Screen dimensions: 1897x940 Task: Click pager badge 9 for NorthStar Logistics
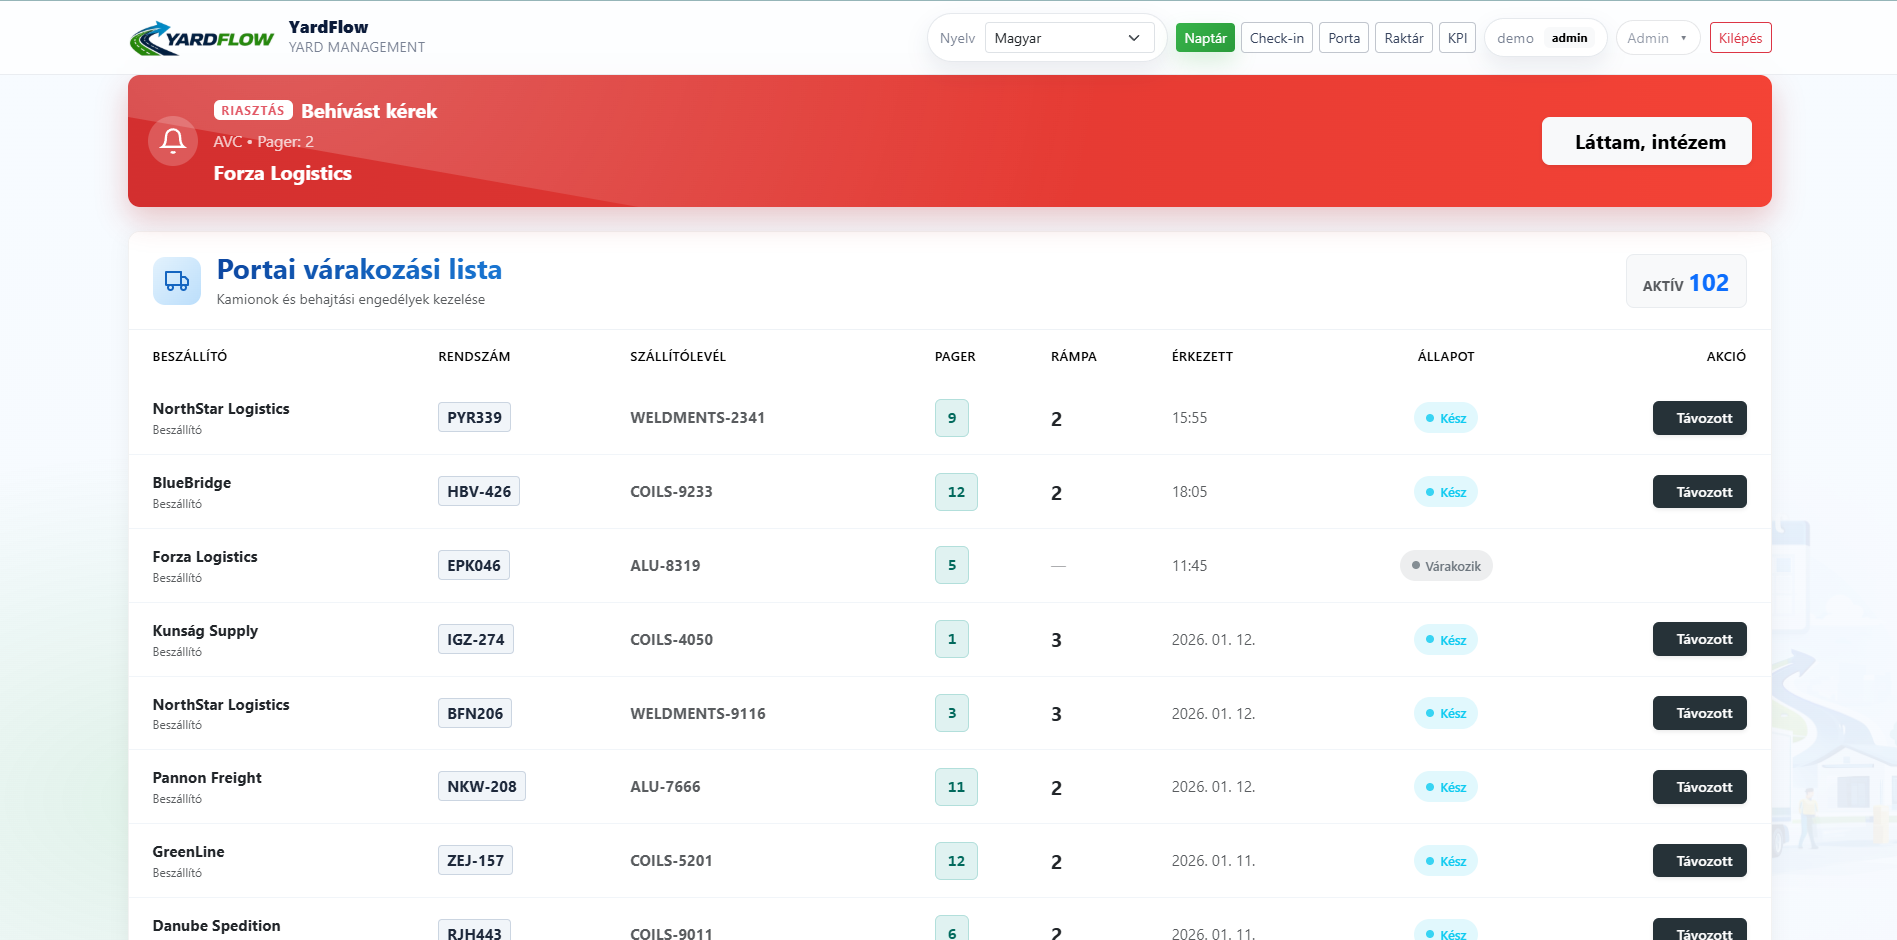951,418
